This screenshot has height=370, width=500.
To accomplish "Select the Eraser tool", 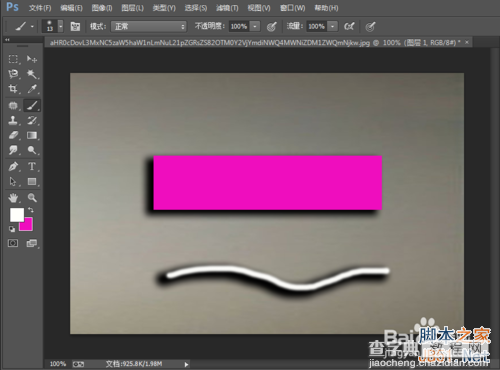I will click(x=13, y=135).
